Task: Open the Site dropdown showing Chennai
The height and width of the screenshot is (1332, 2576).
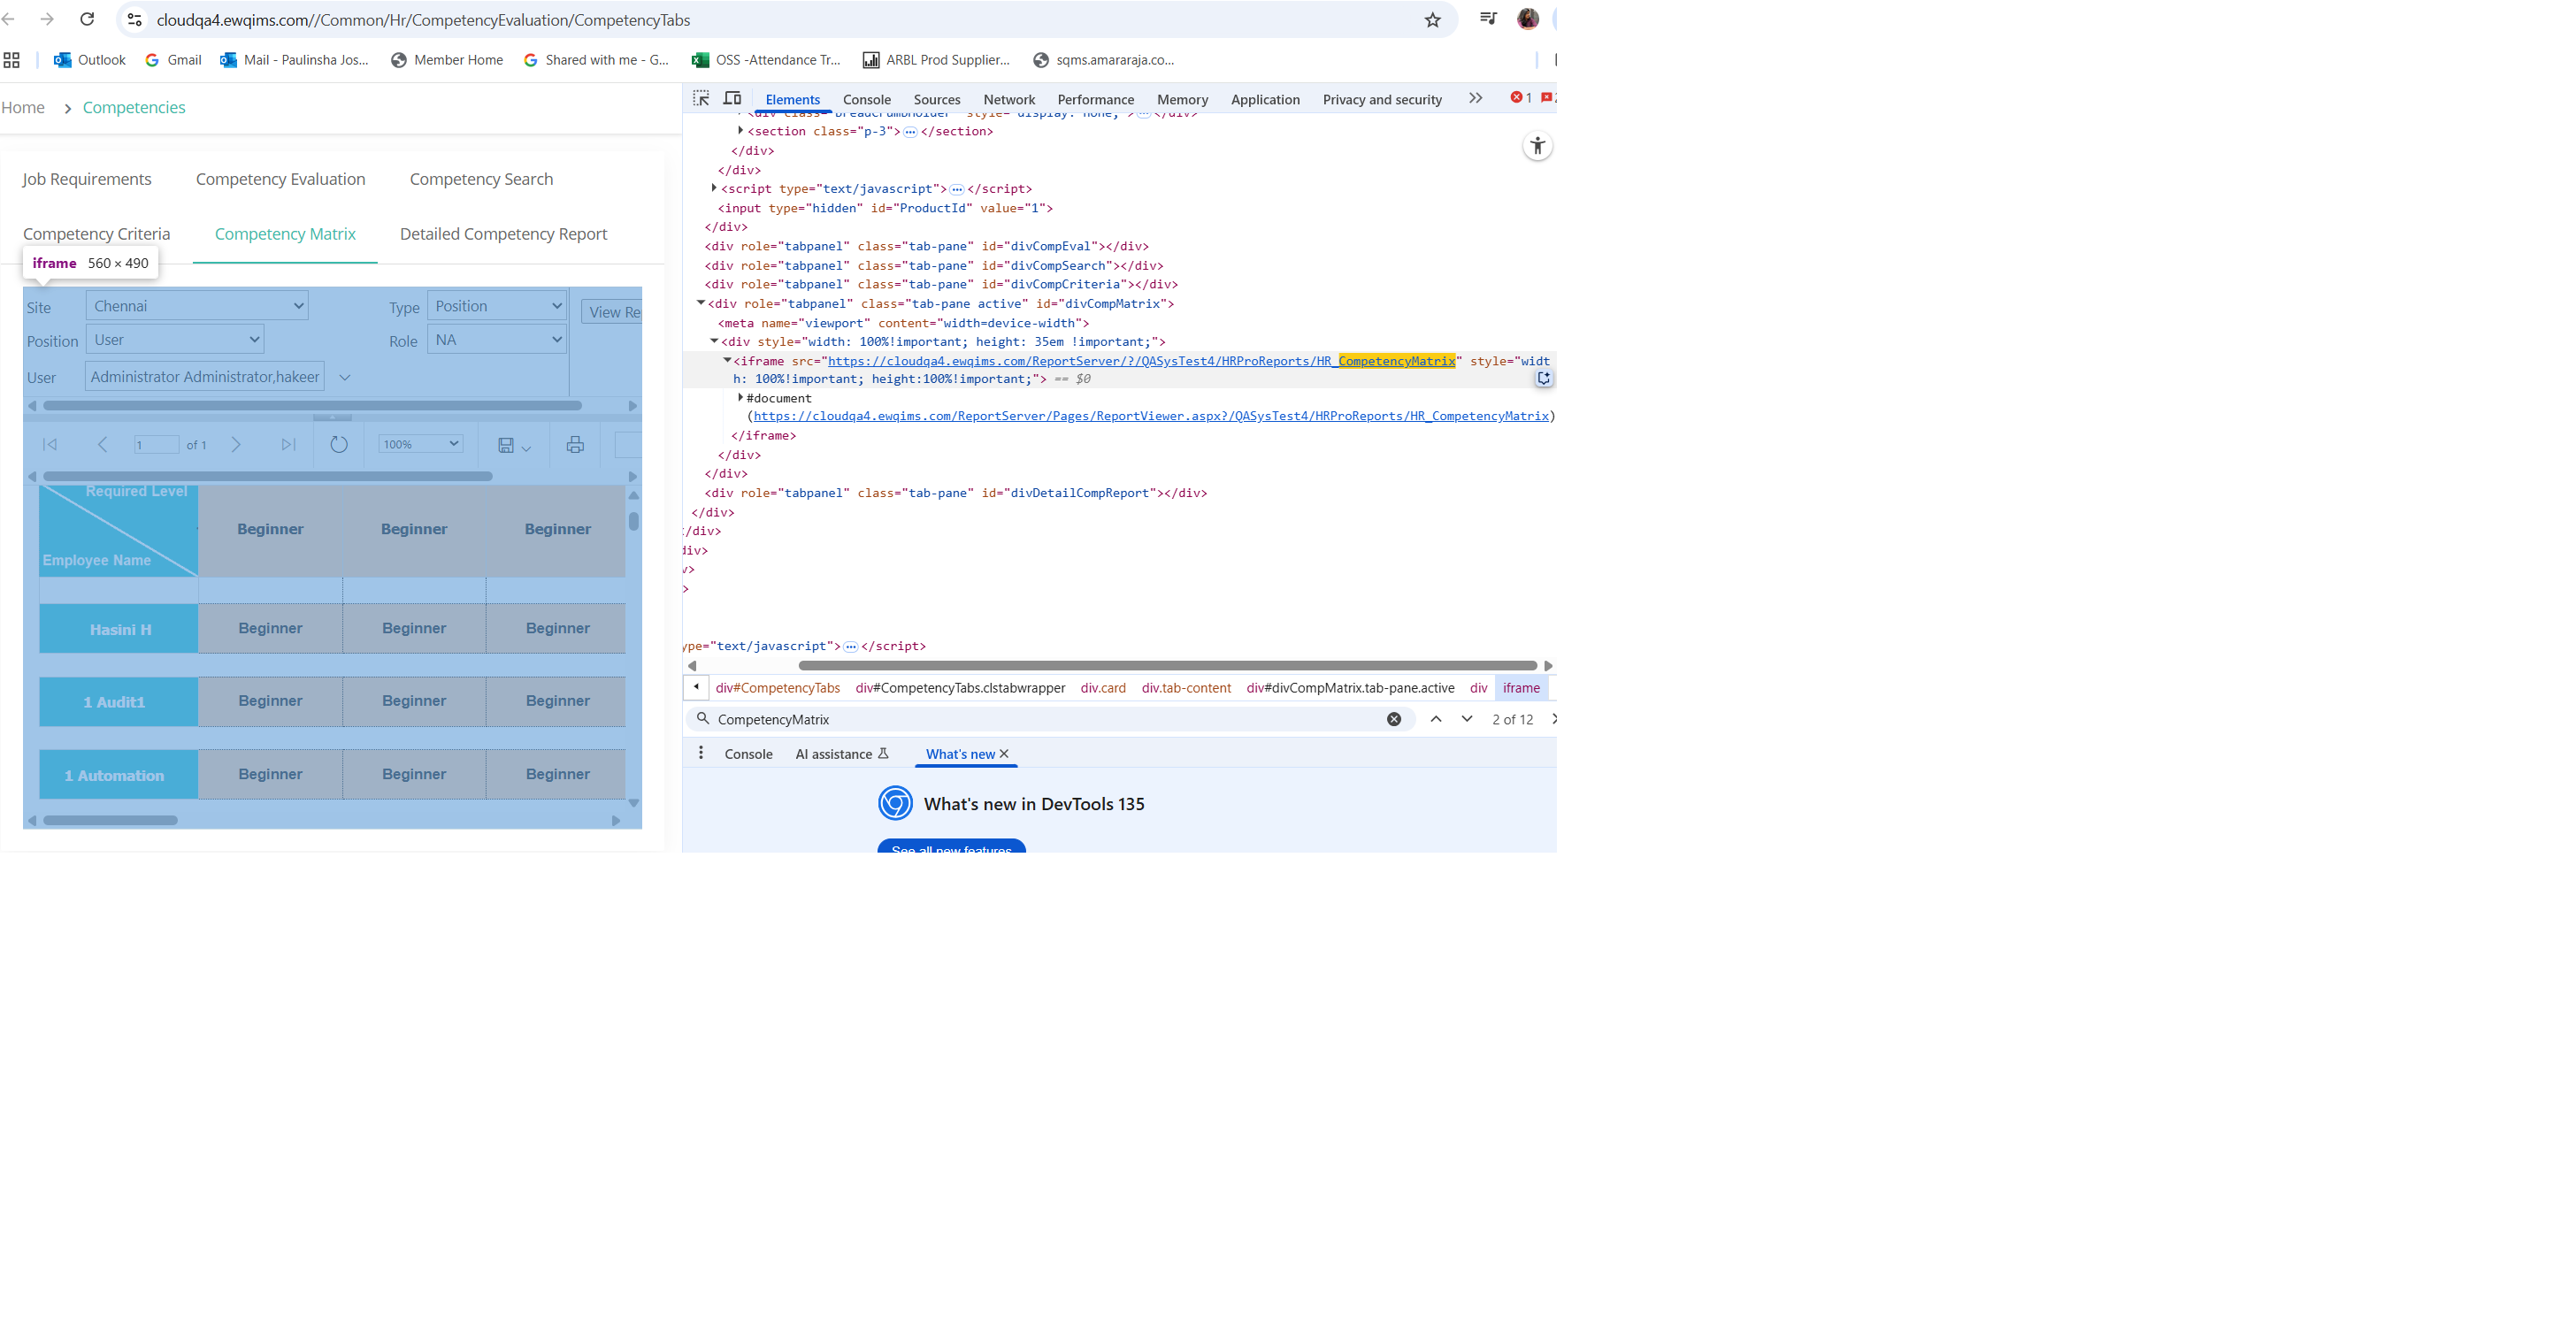Action: click(x=197, y=306)
